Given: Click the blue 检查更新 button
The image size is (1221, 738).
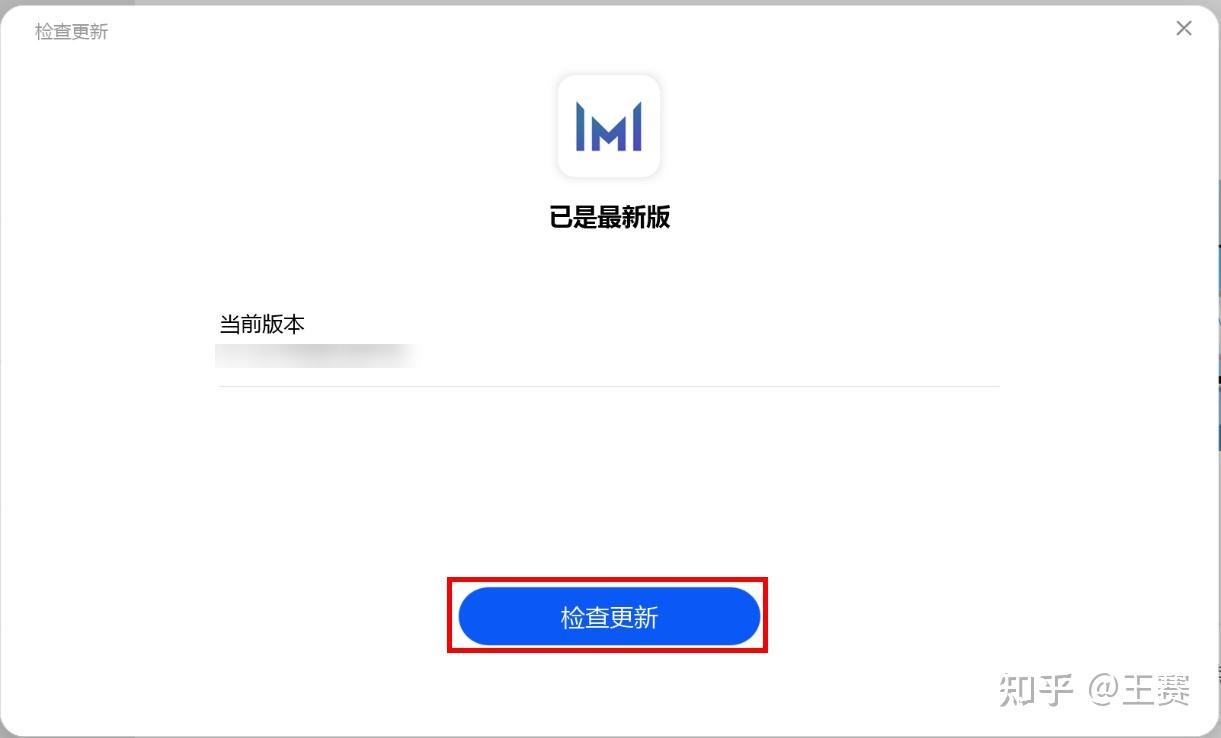Looking at the screenshot, I should (609, 617).
